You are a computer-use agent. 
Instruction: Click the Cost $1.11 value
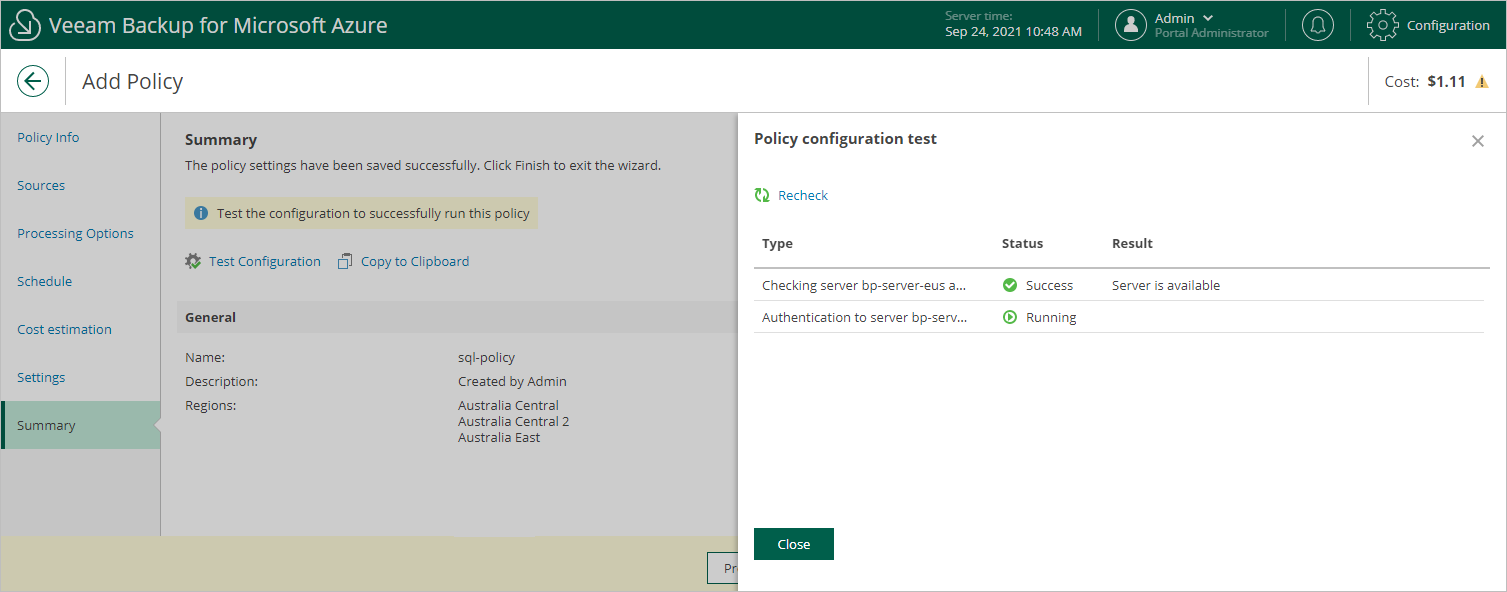(1446, 82)
